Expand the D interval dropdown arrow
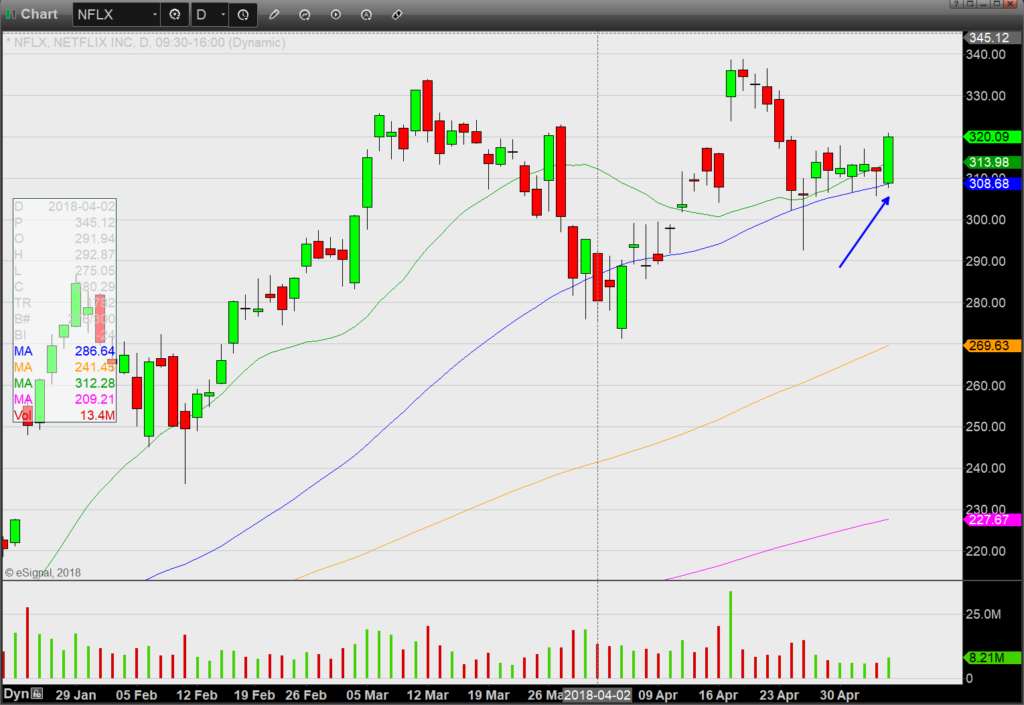 [x=223, y=14]
